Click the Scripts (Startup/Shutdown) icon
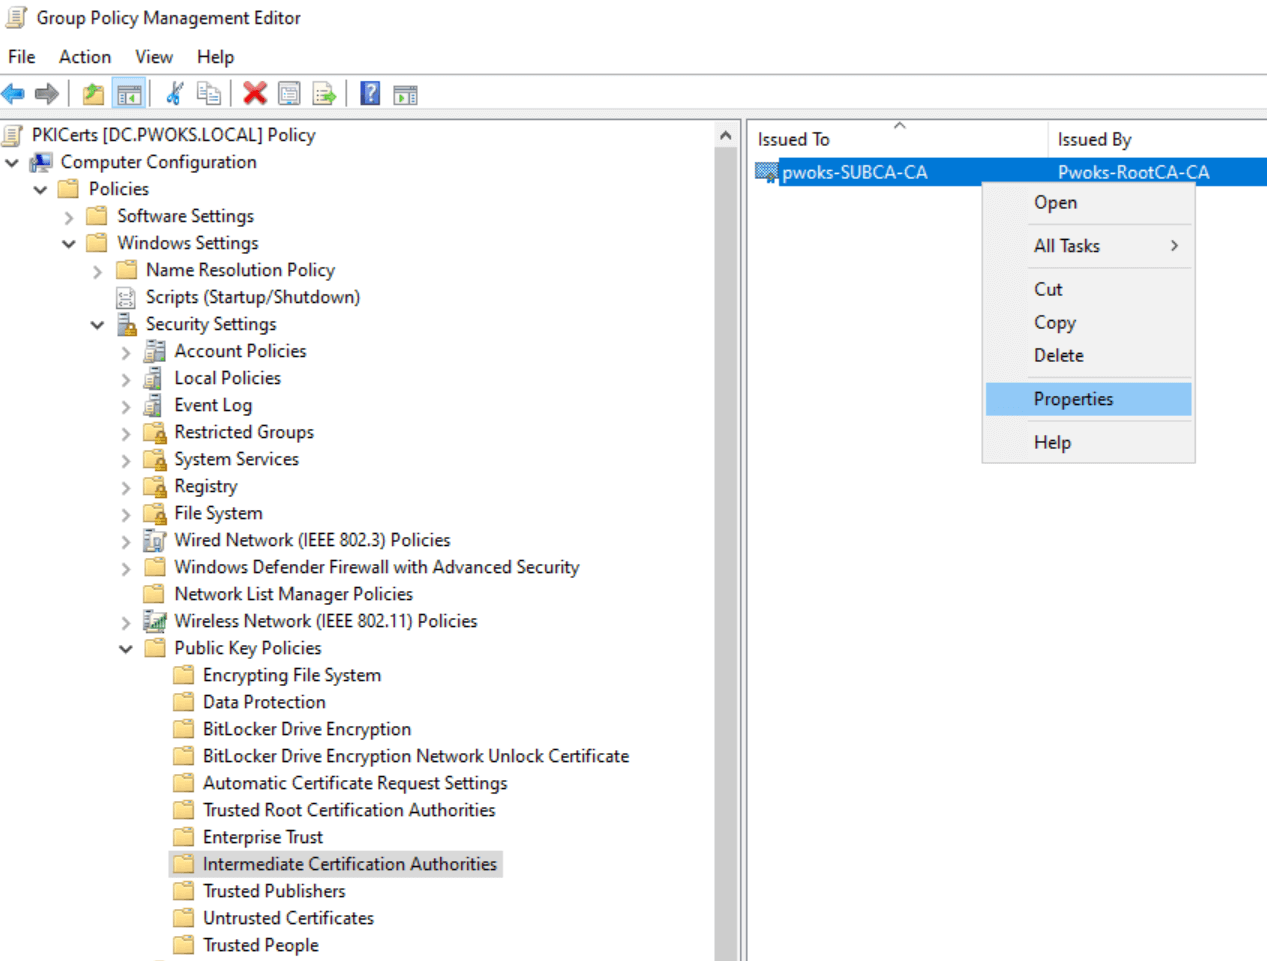Image resolution: width=1267 pixels, height=961 pixels. [126, 297]
